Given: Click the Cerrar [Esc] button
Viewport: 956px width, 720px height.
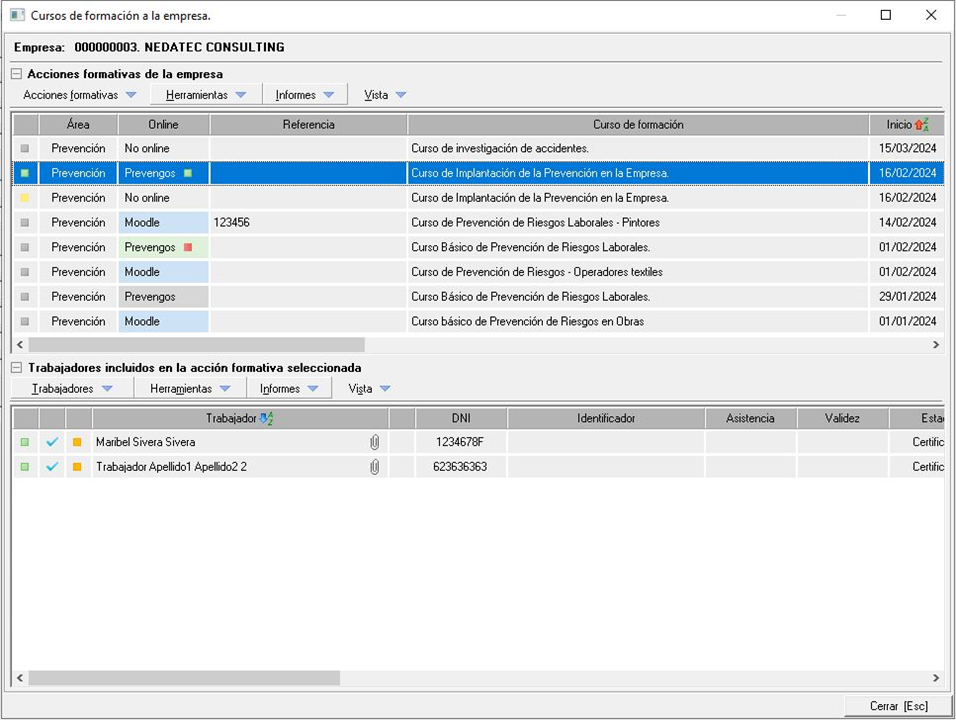Looking at the screenshot, I should pos(898,706).
